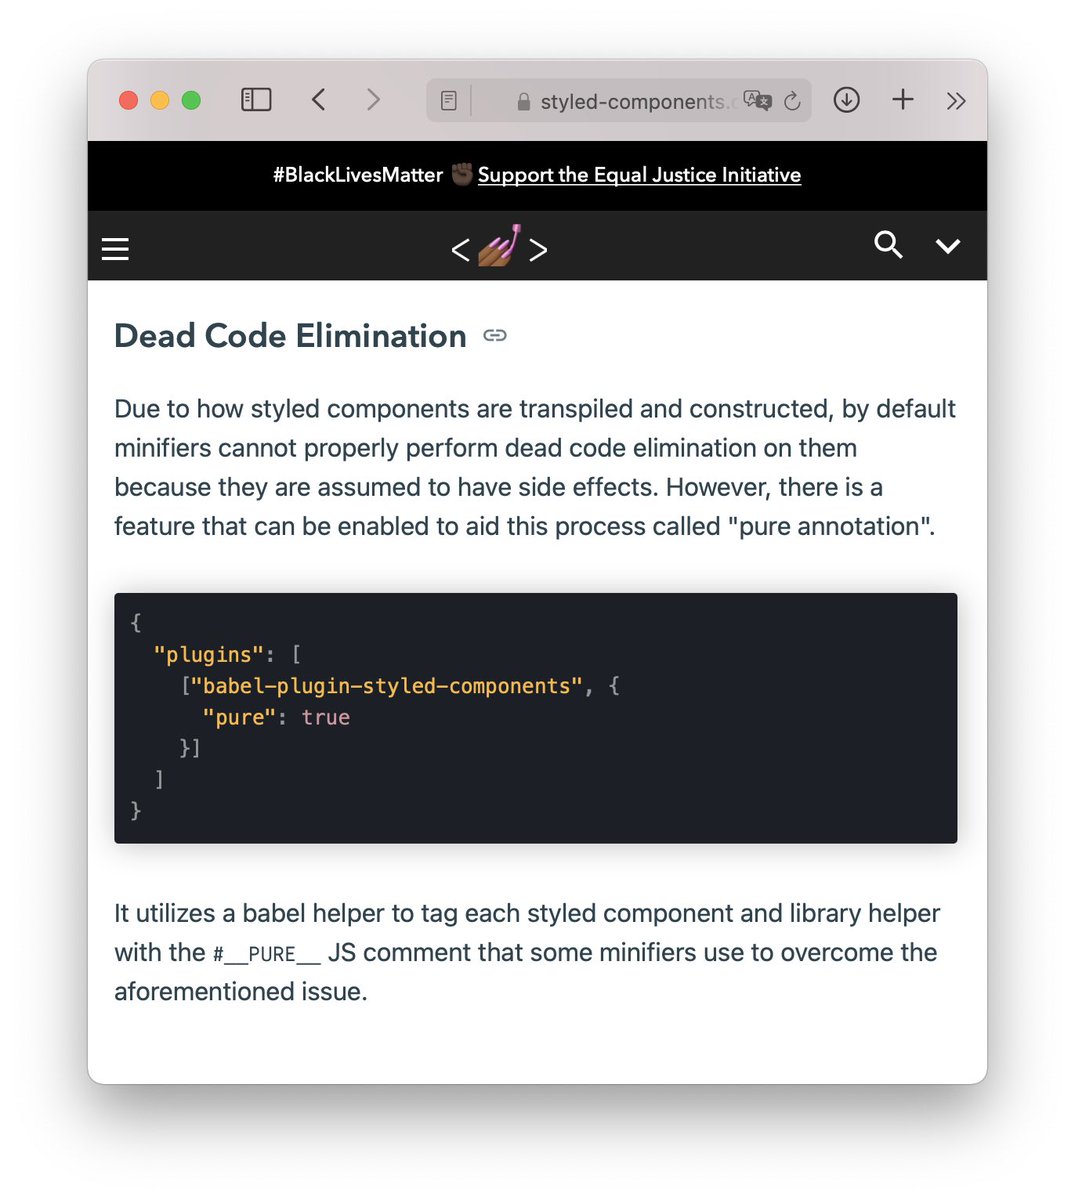Toggle the Safari sidebar

pyautogui.click(x=256, y=100)
